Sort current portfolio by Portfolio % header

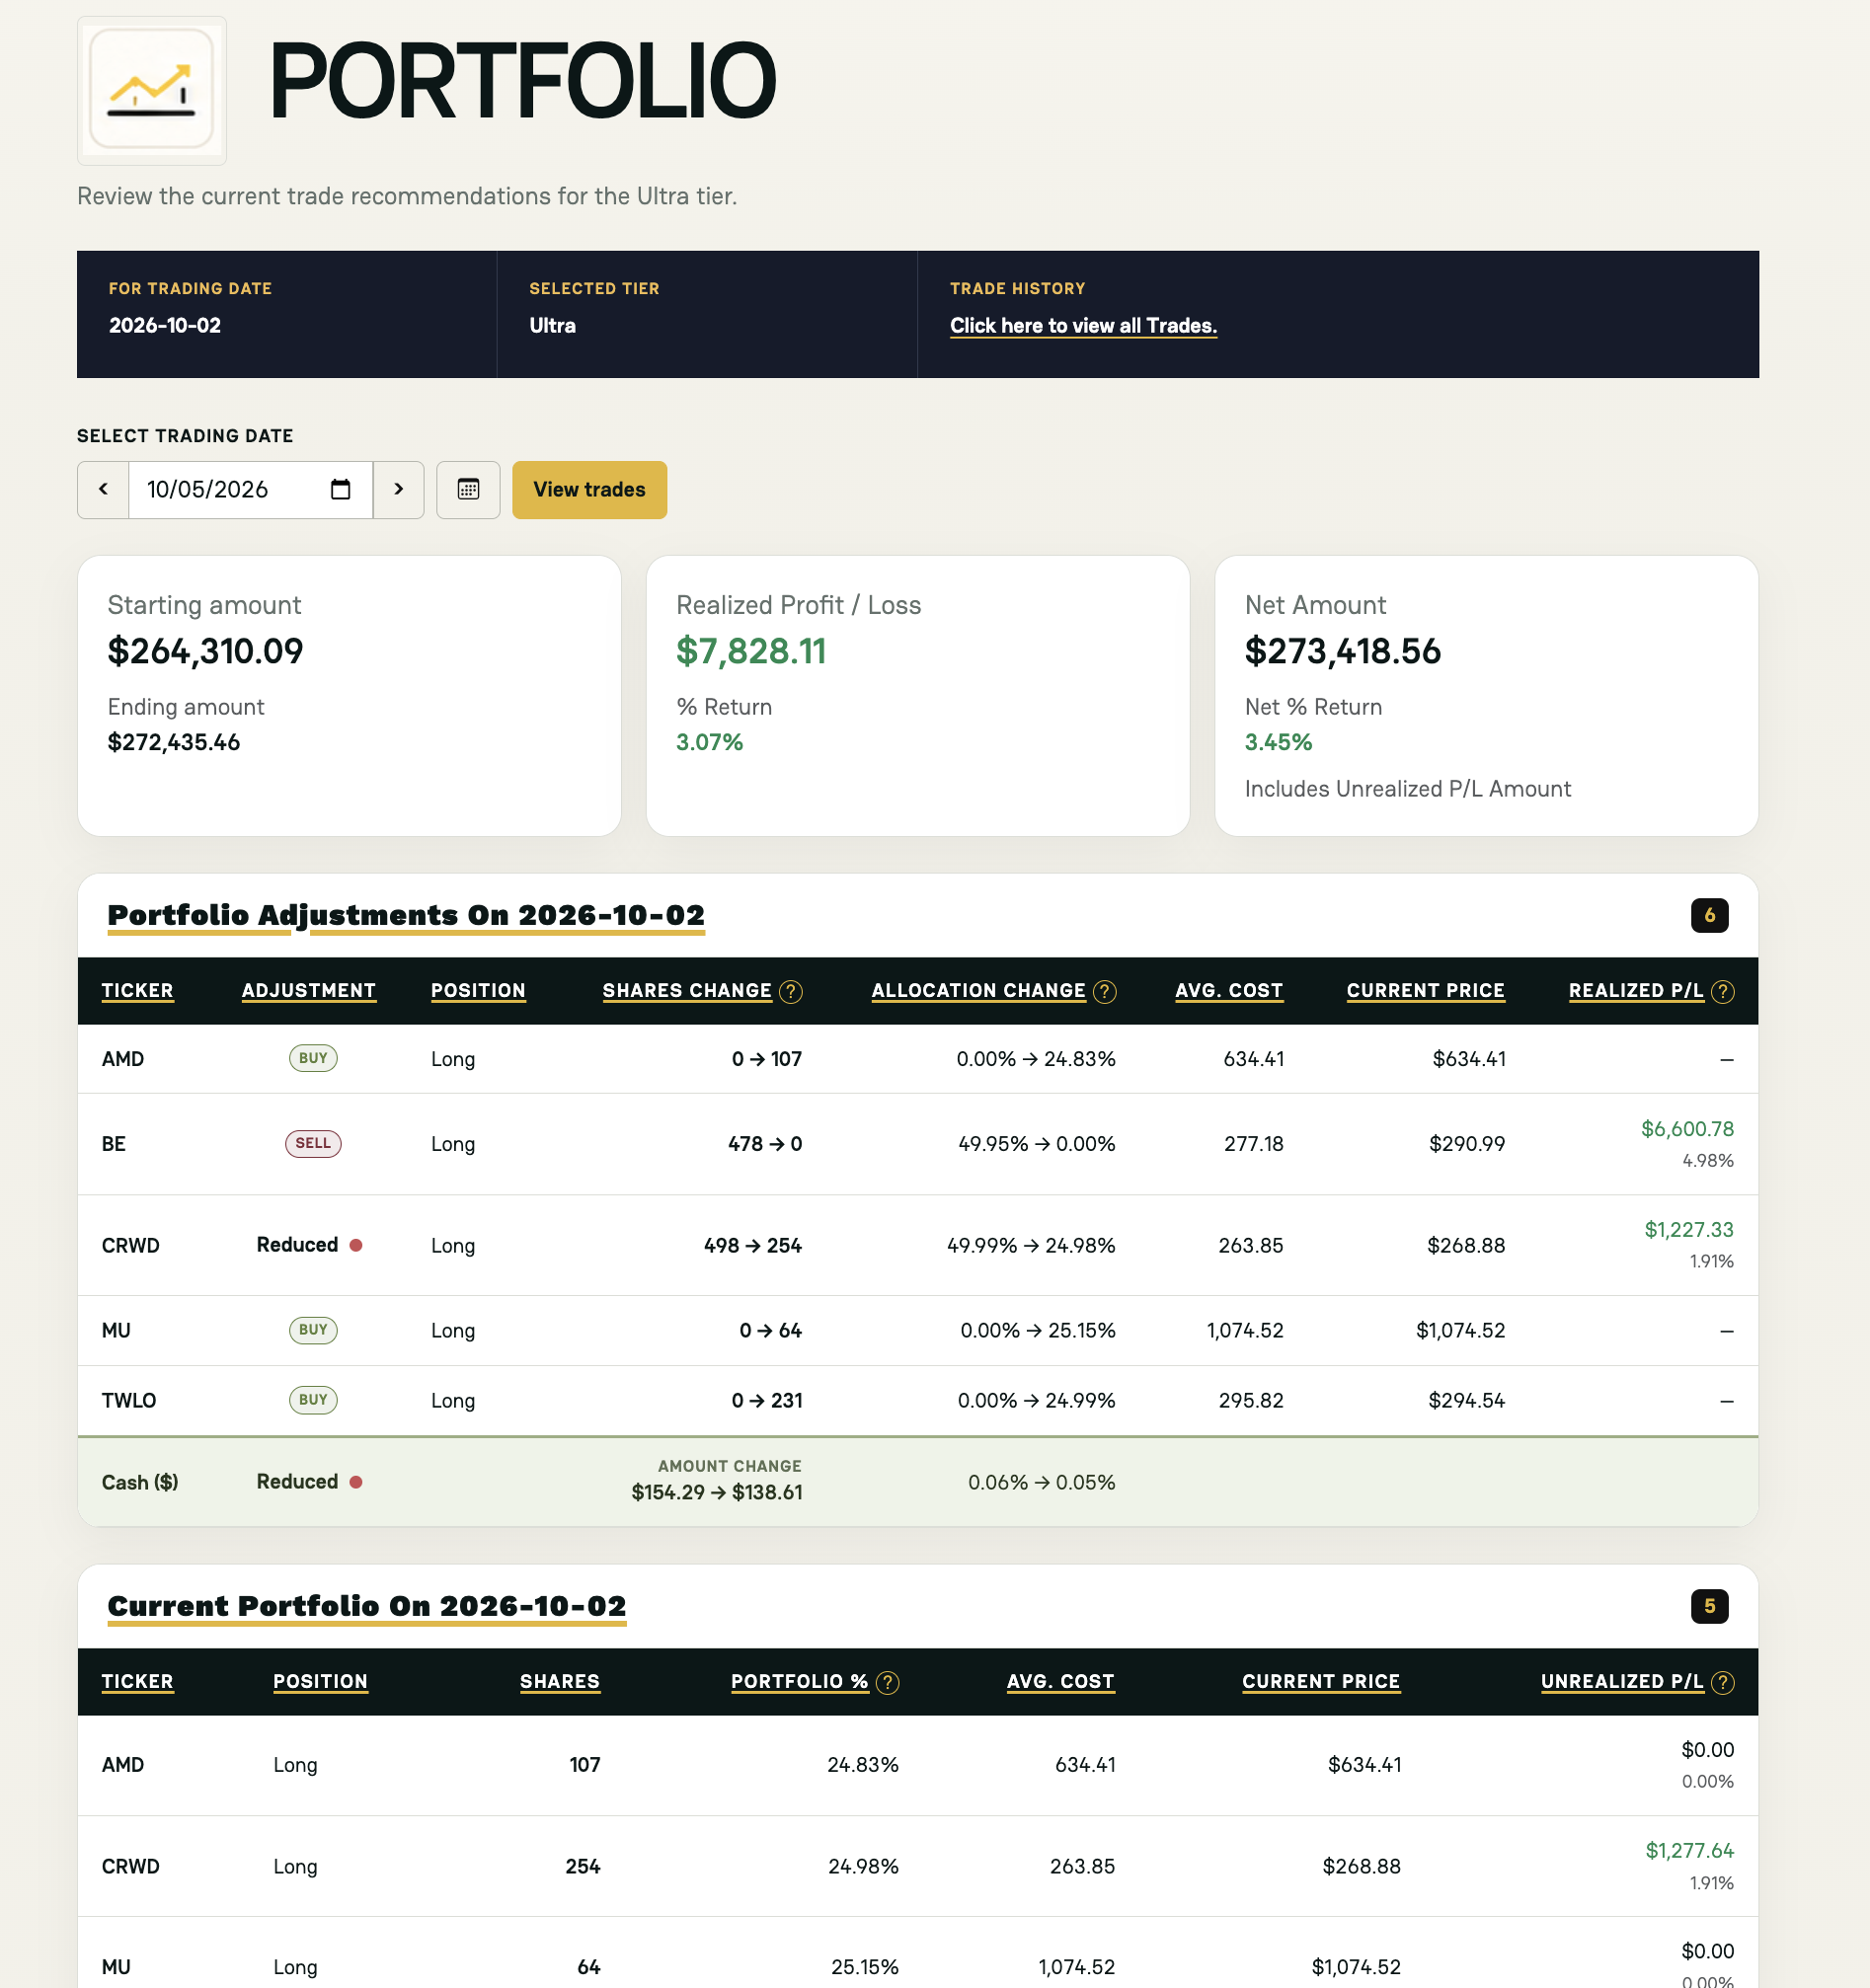(799, 1681)
